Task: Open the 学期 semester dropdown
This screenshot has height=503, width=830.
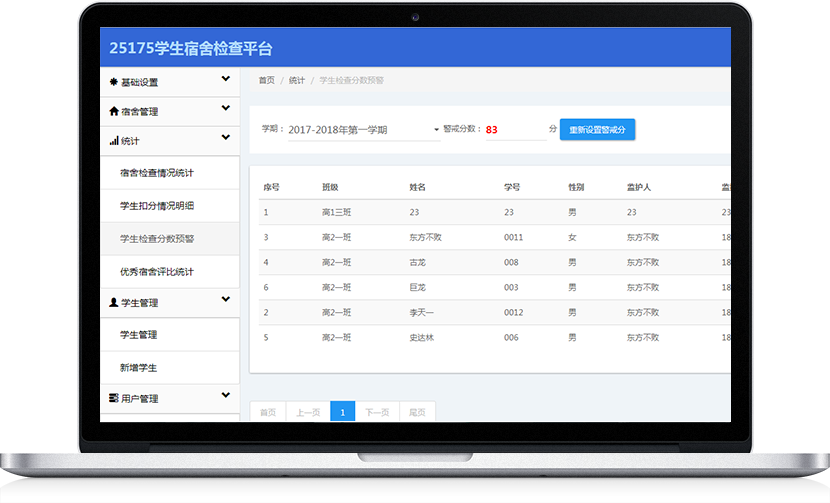Action: point(363,130)
